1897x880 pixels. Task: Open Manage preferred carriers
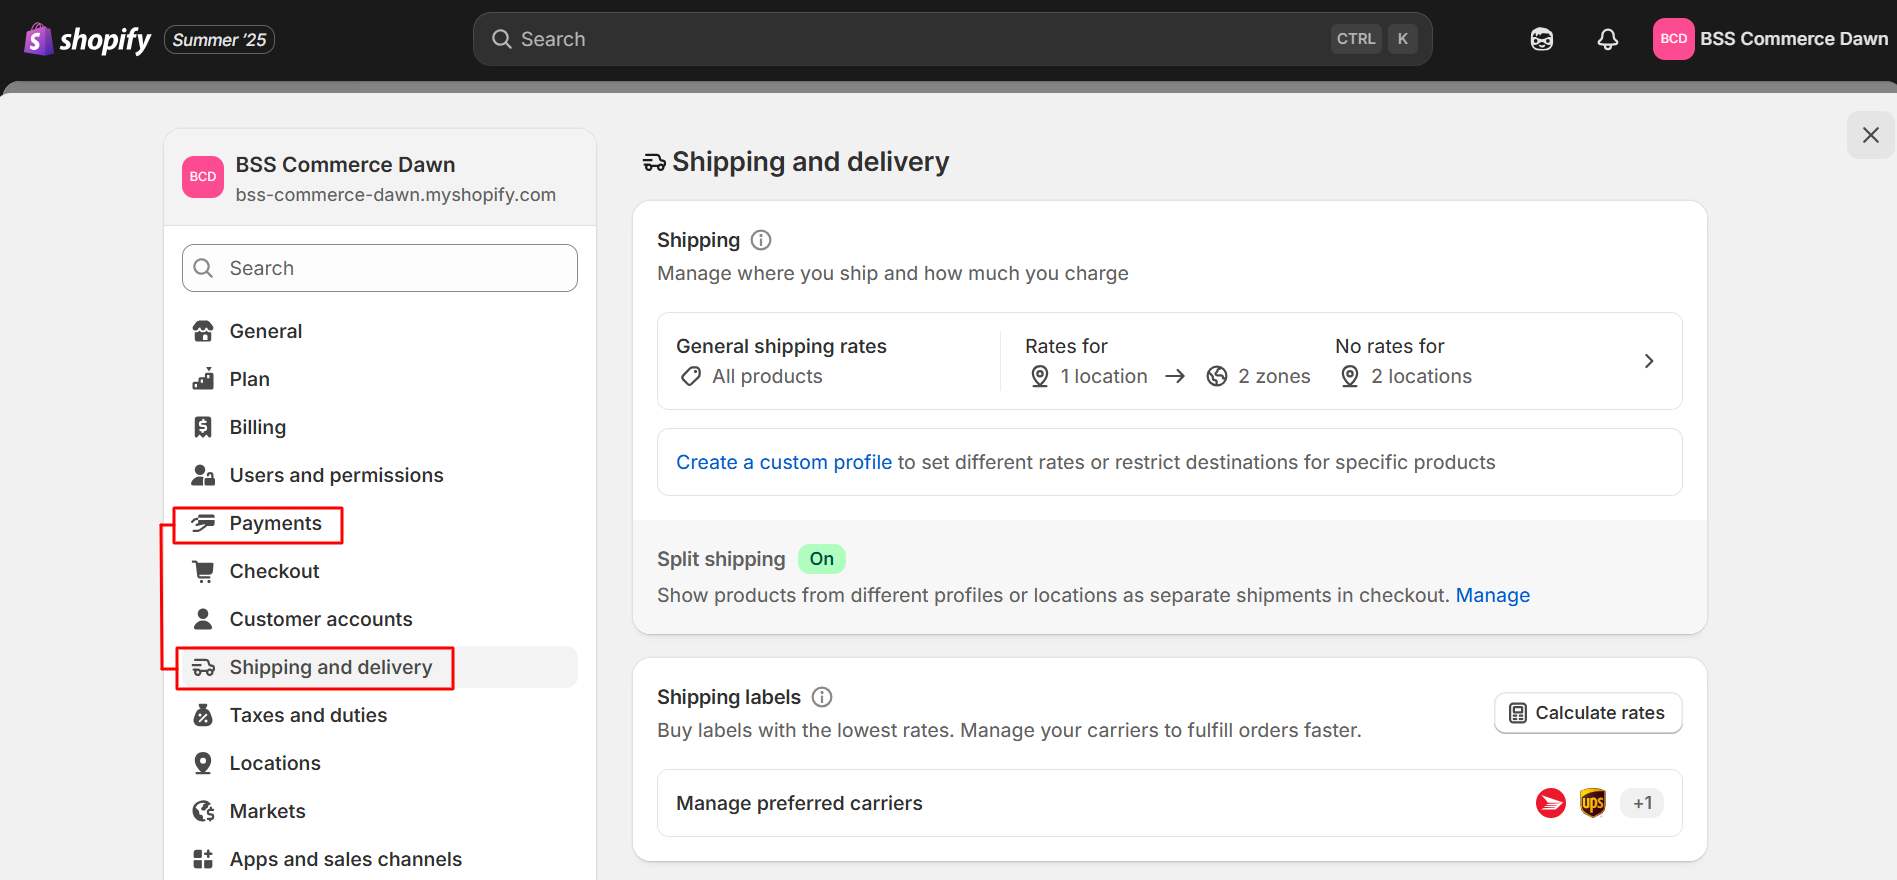click(x=1169, y=803)
